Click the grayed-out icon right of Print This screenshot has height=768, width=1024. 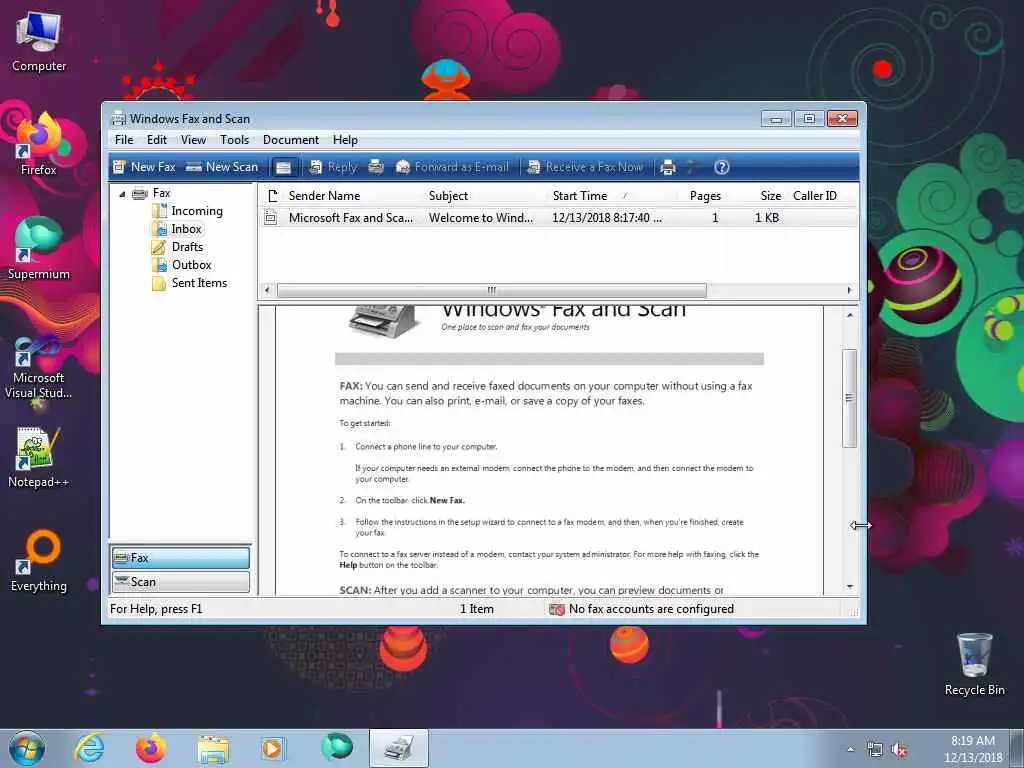pos(692,167)
